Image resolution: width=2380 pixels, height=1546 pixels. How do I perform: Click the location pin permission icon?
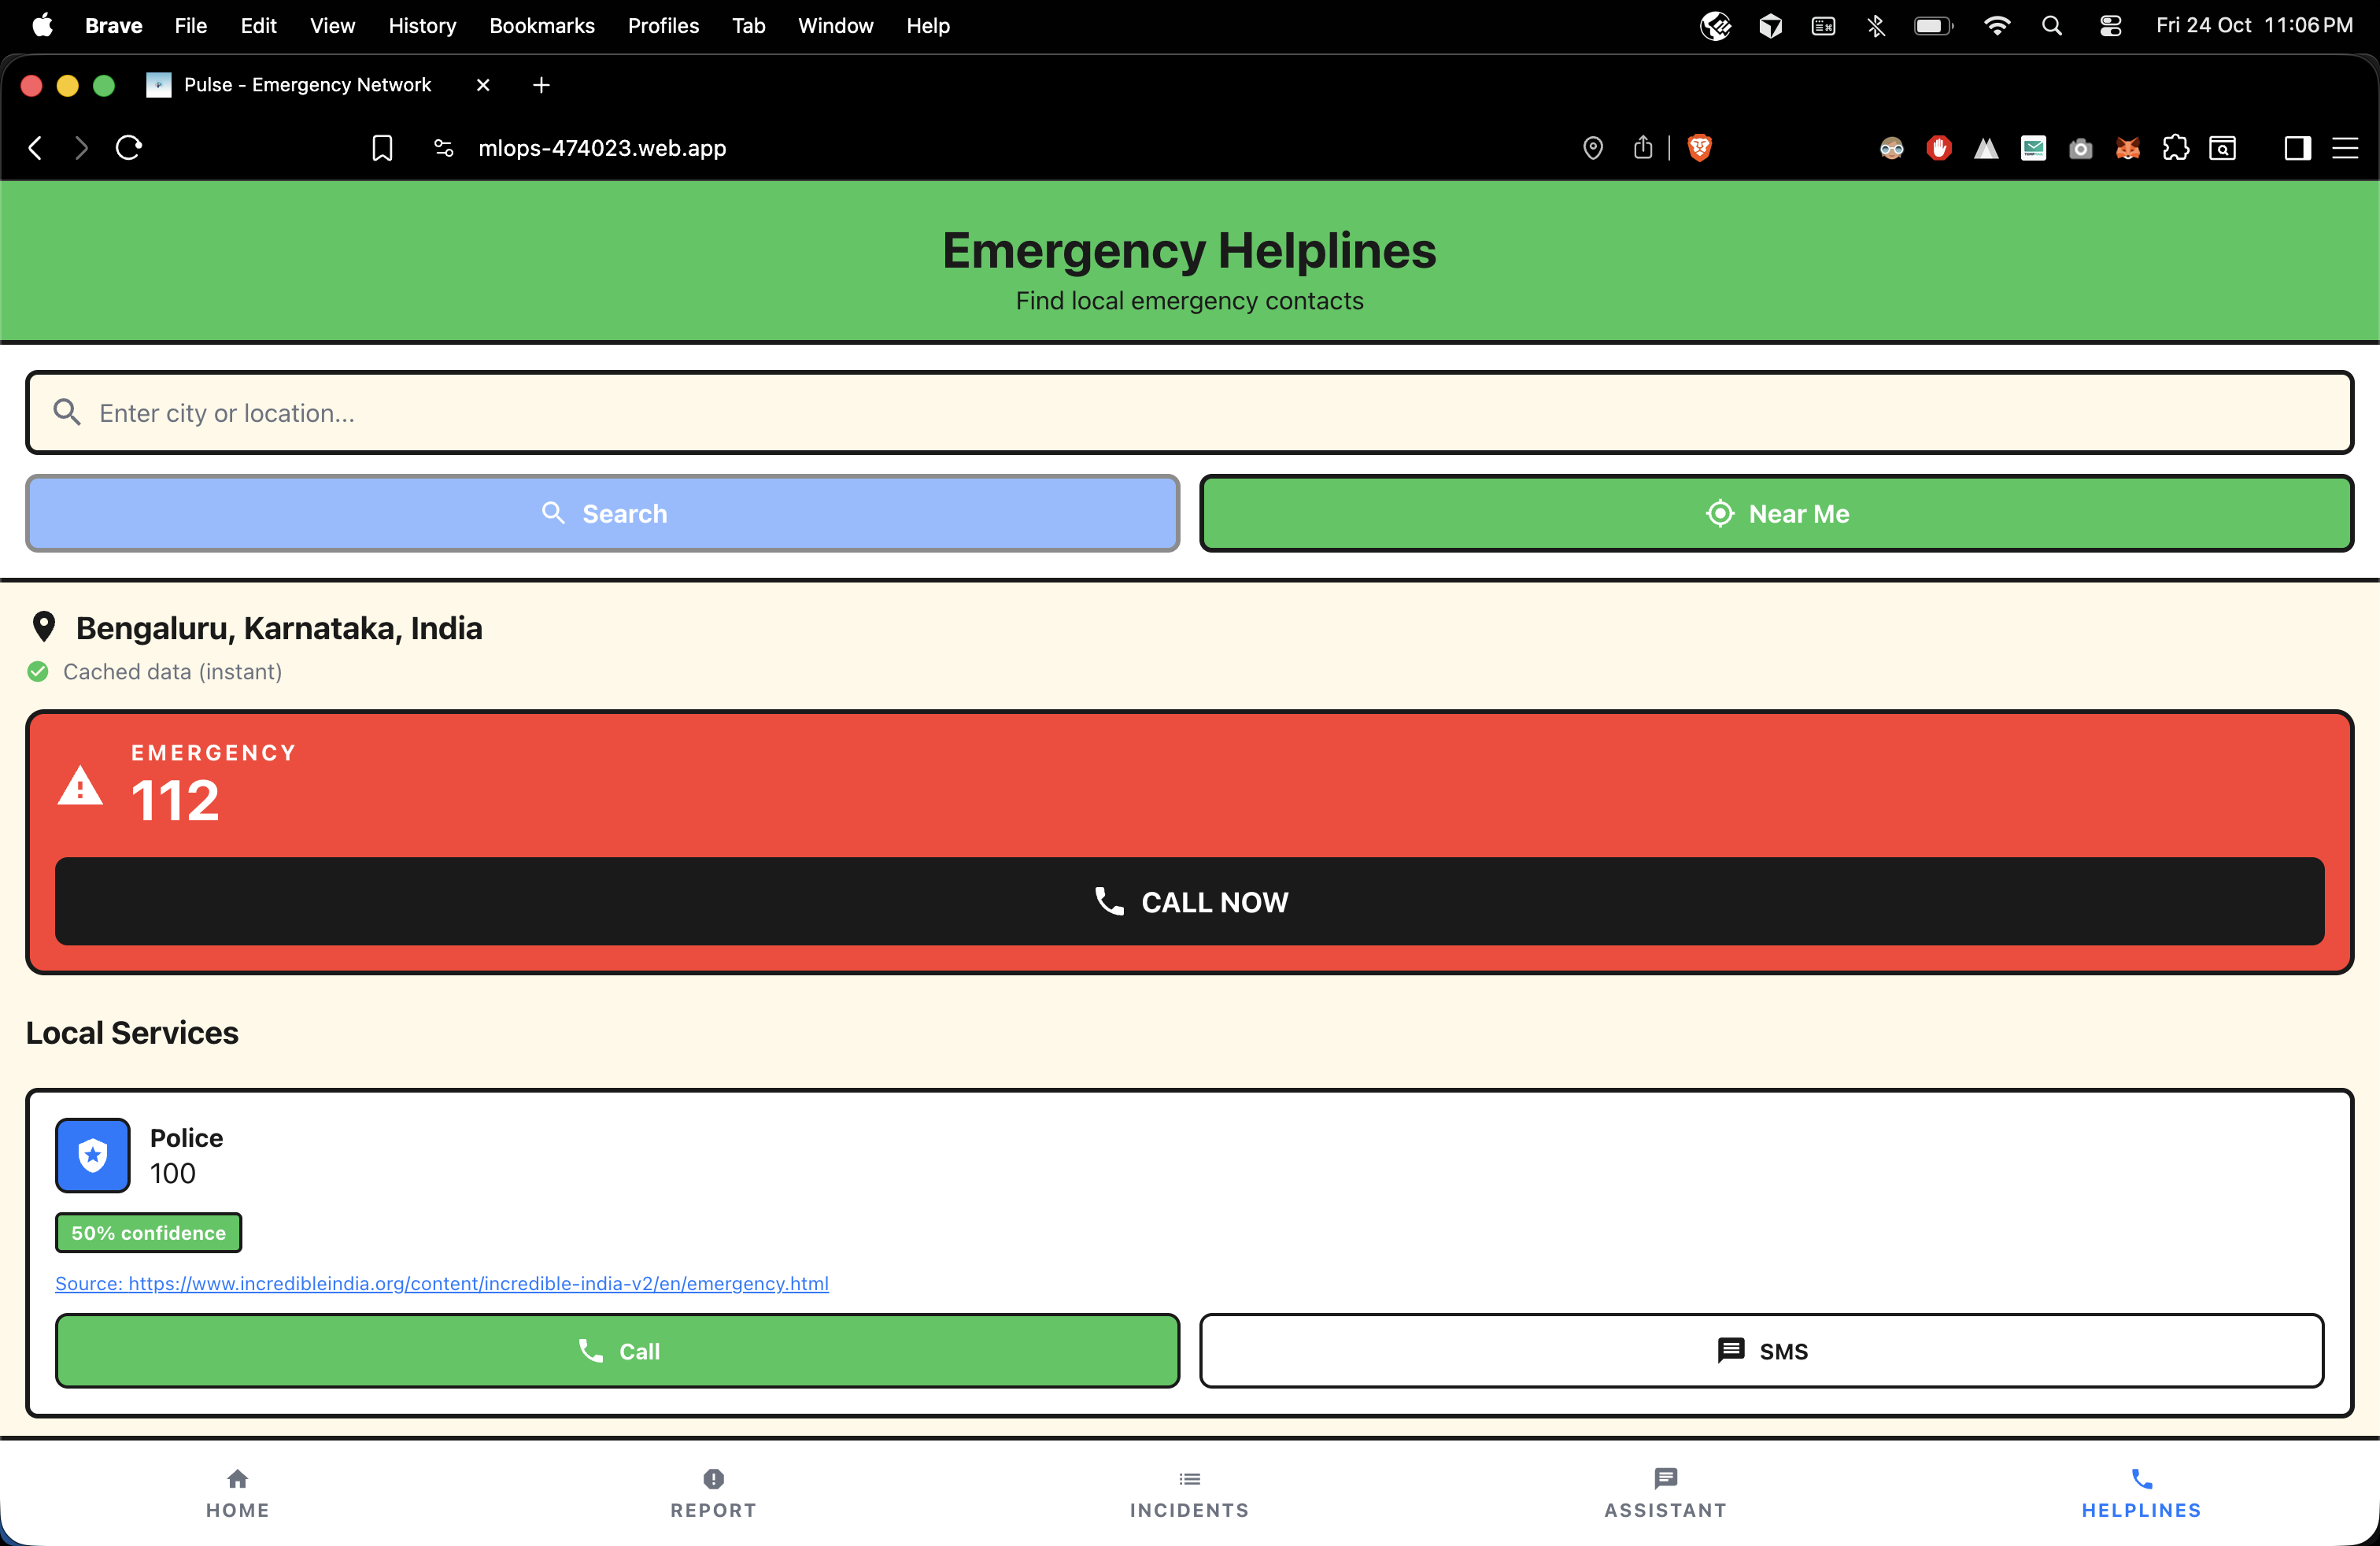click(x=1593, y=148)
